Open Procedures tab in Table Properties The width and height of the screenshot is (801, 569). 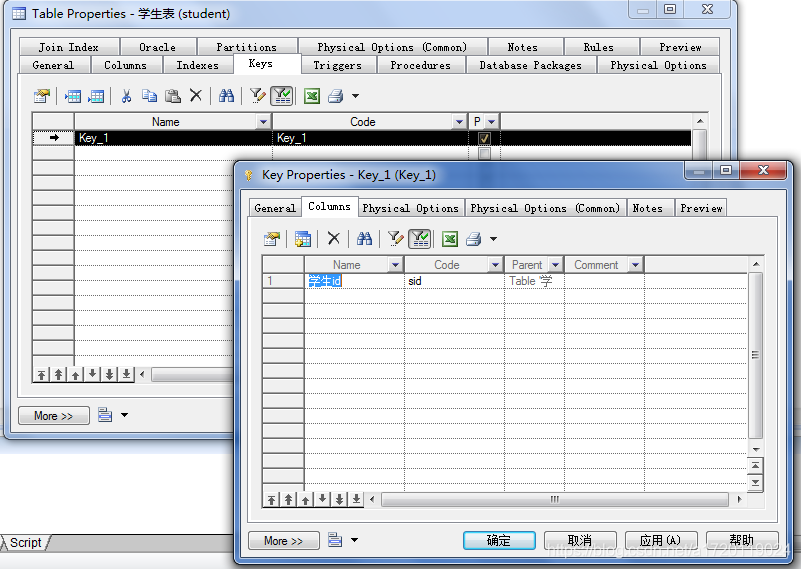pyautogui.click(x=421, y=65)
